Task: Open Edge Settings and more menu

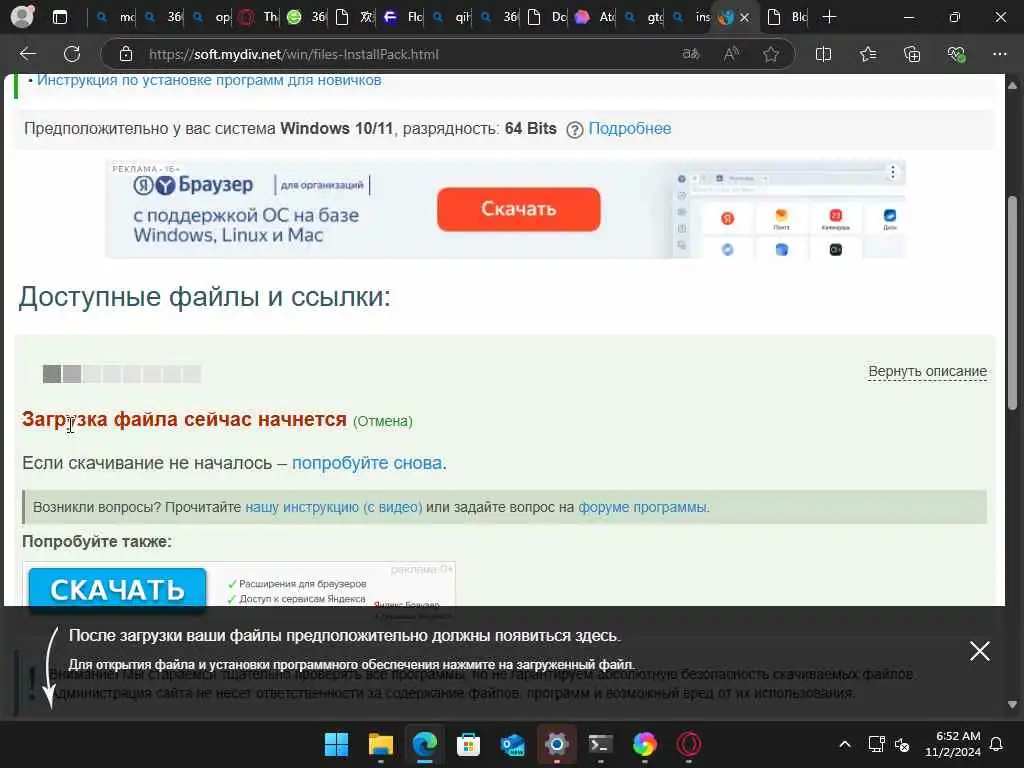Action: pyautogui.click(x=1000, y=54)
